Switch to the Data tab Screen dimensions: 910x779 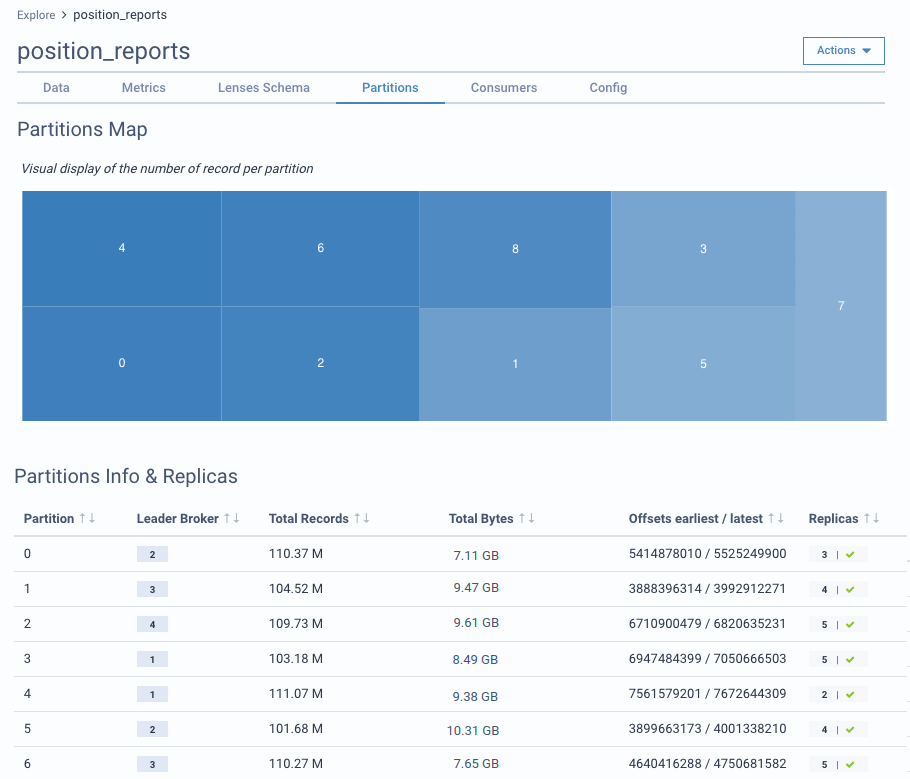click(x=56, y=88)
